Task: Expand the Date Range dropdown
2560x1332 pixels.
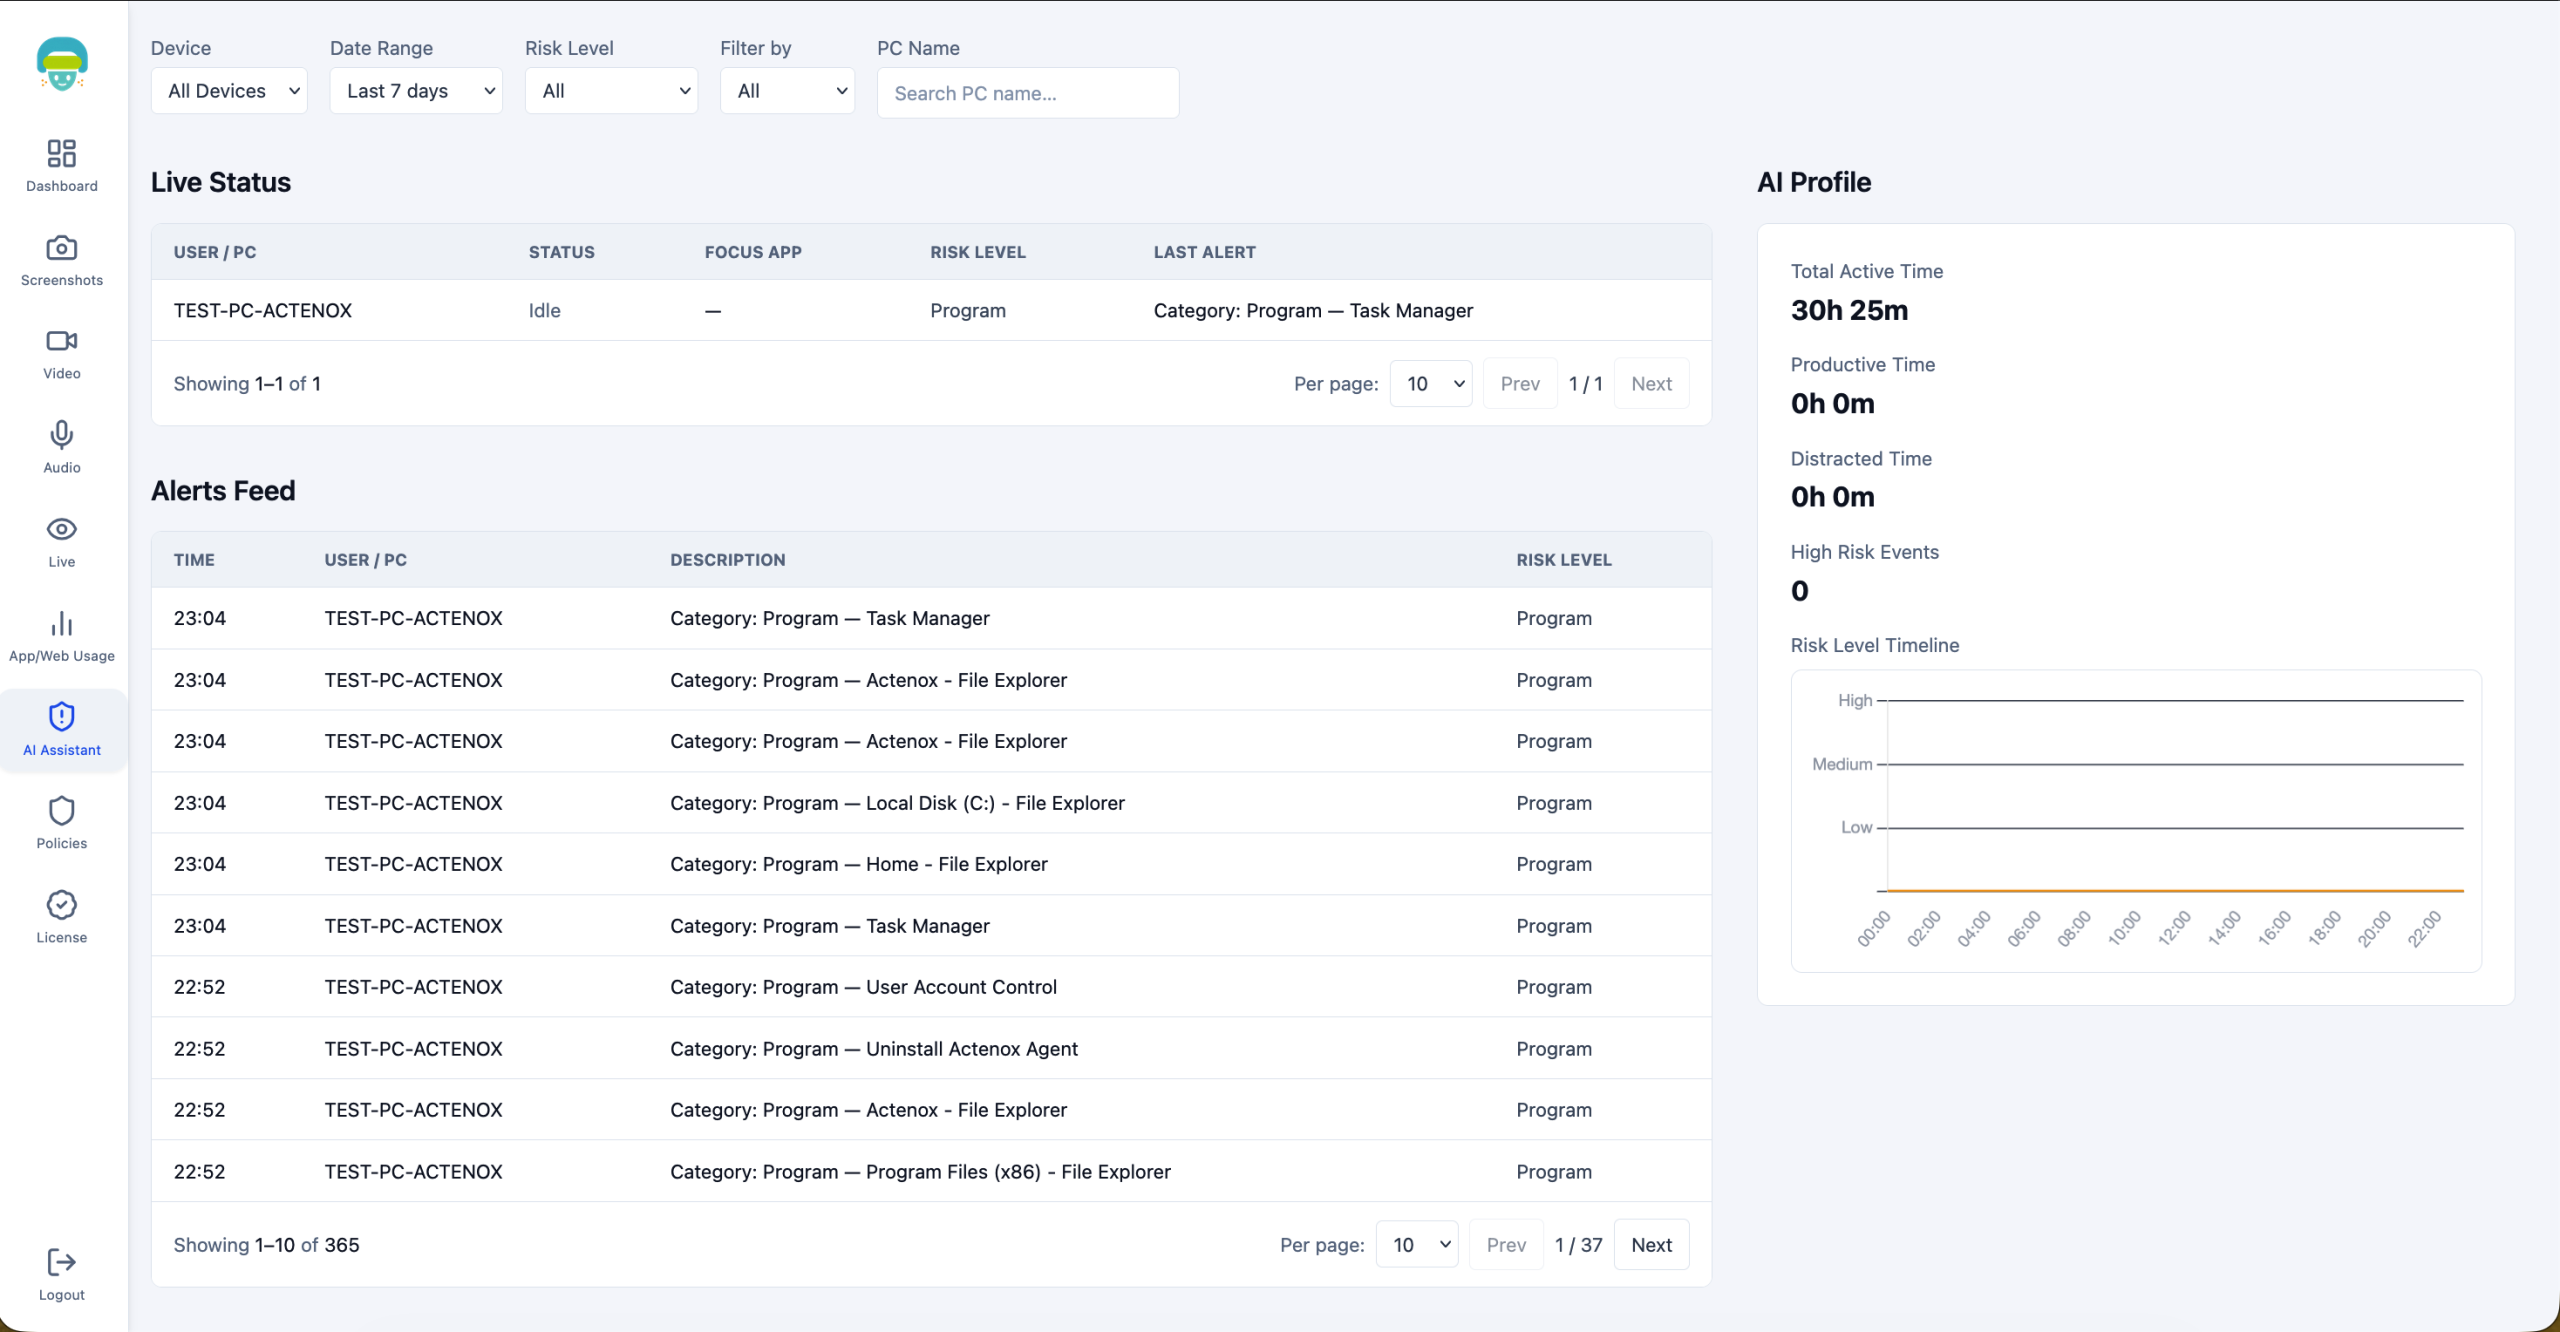Action: pyautogui.click(x=416, y=91)
